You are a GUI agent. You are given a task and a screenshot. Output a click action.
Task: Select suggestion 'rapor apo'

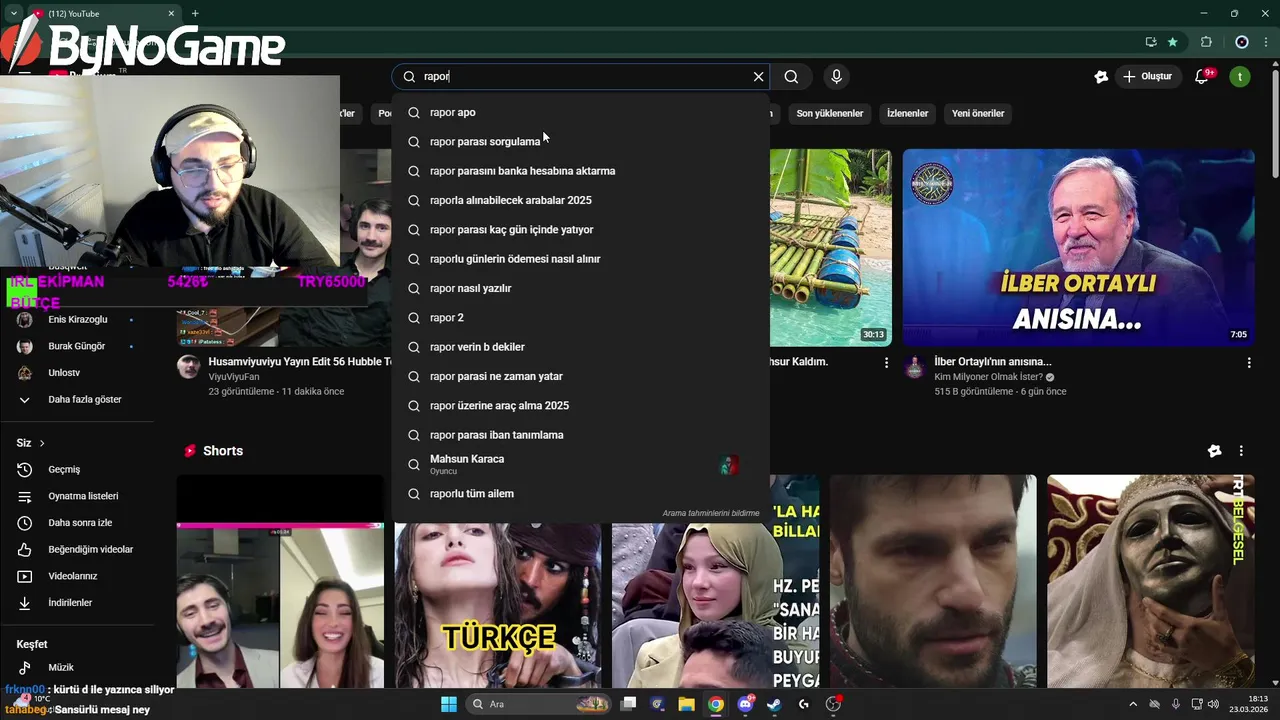pyautogui.click(x=581, y=113)
